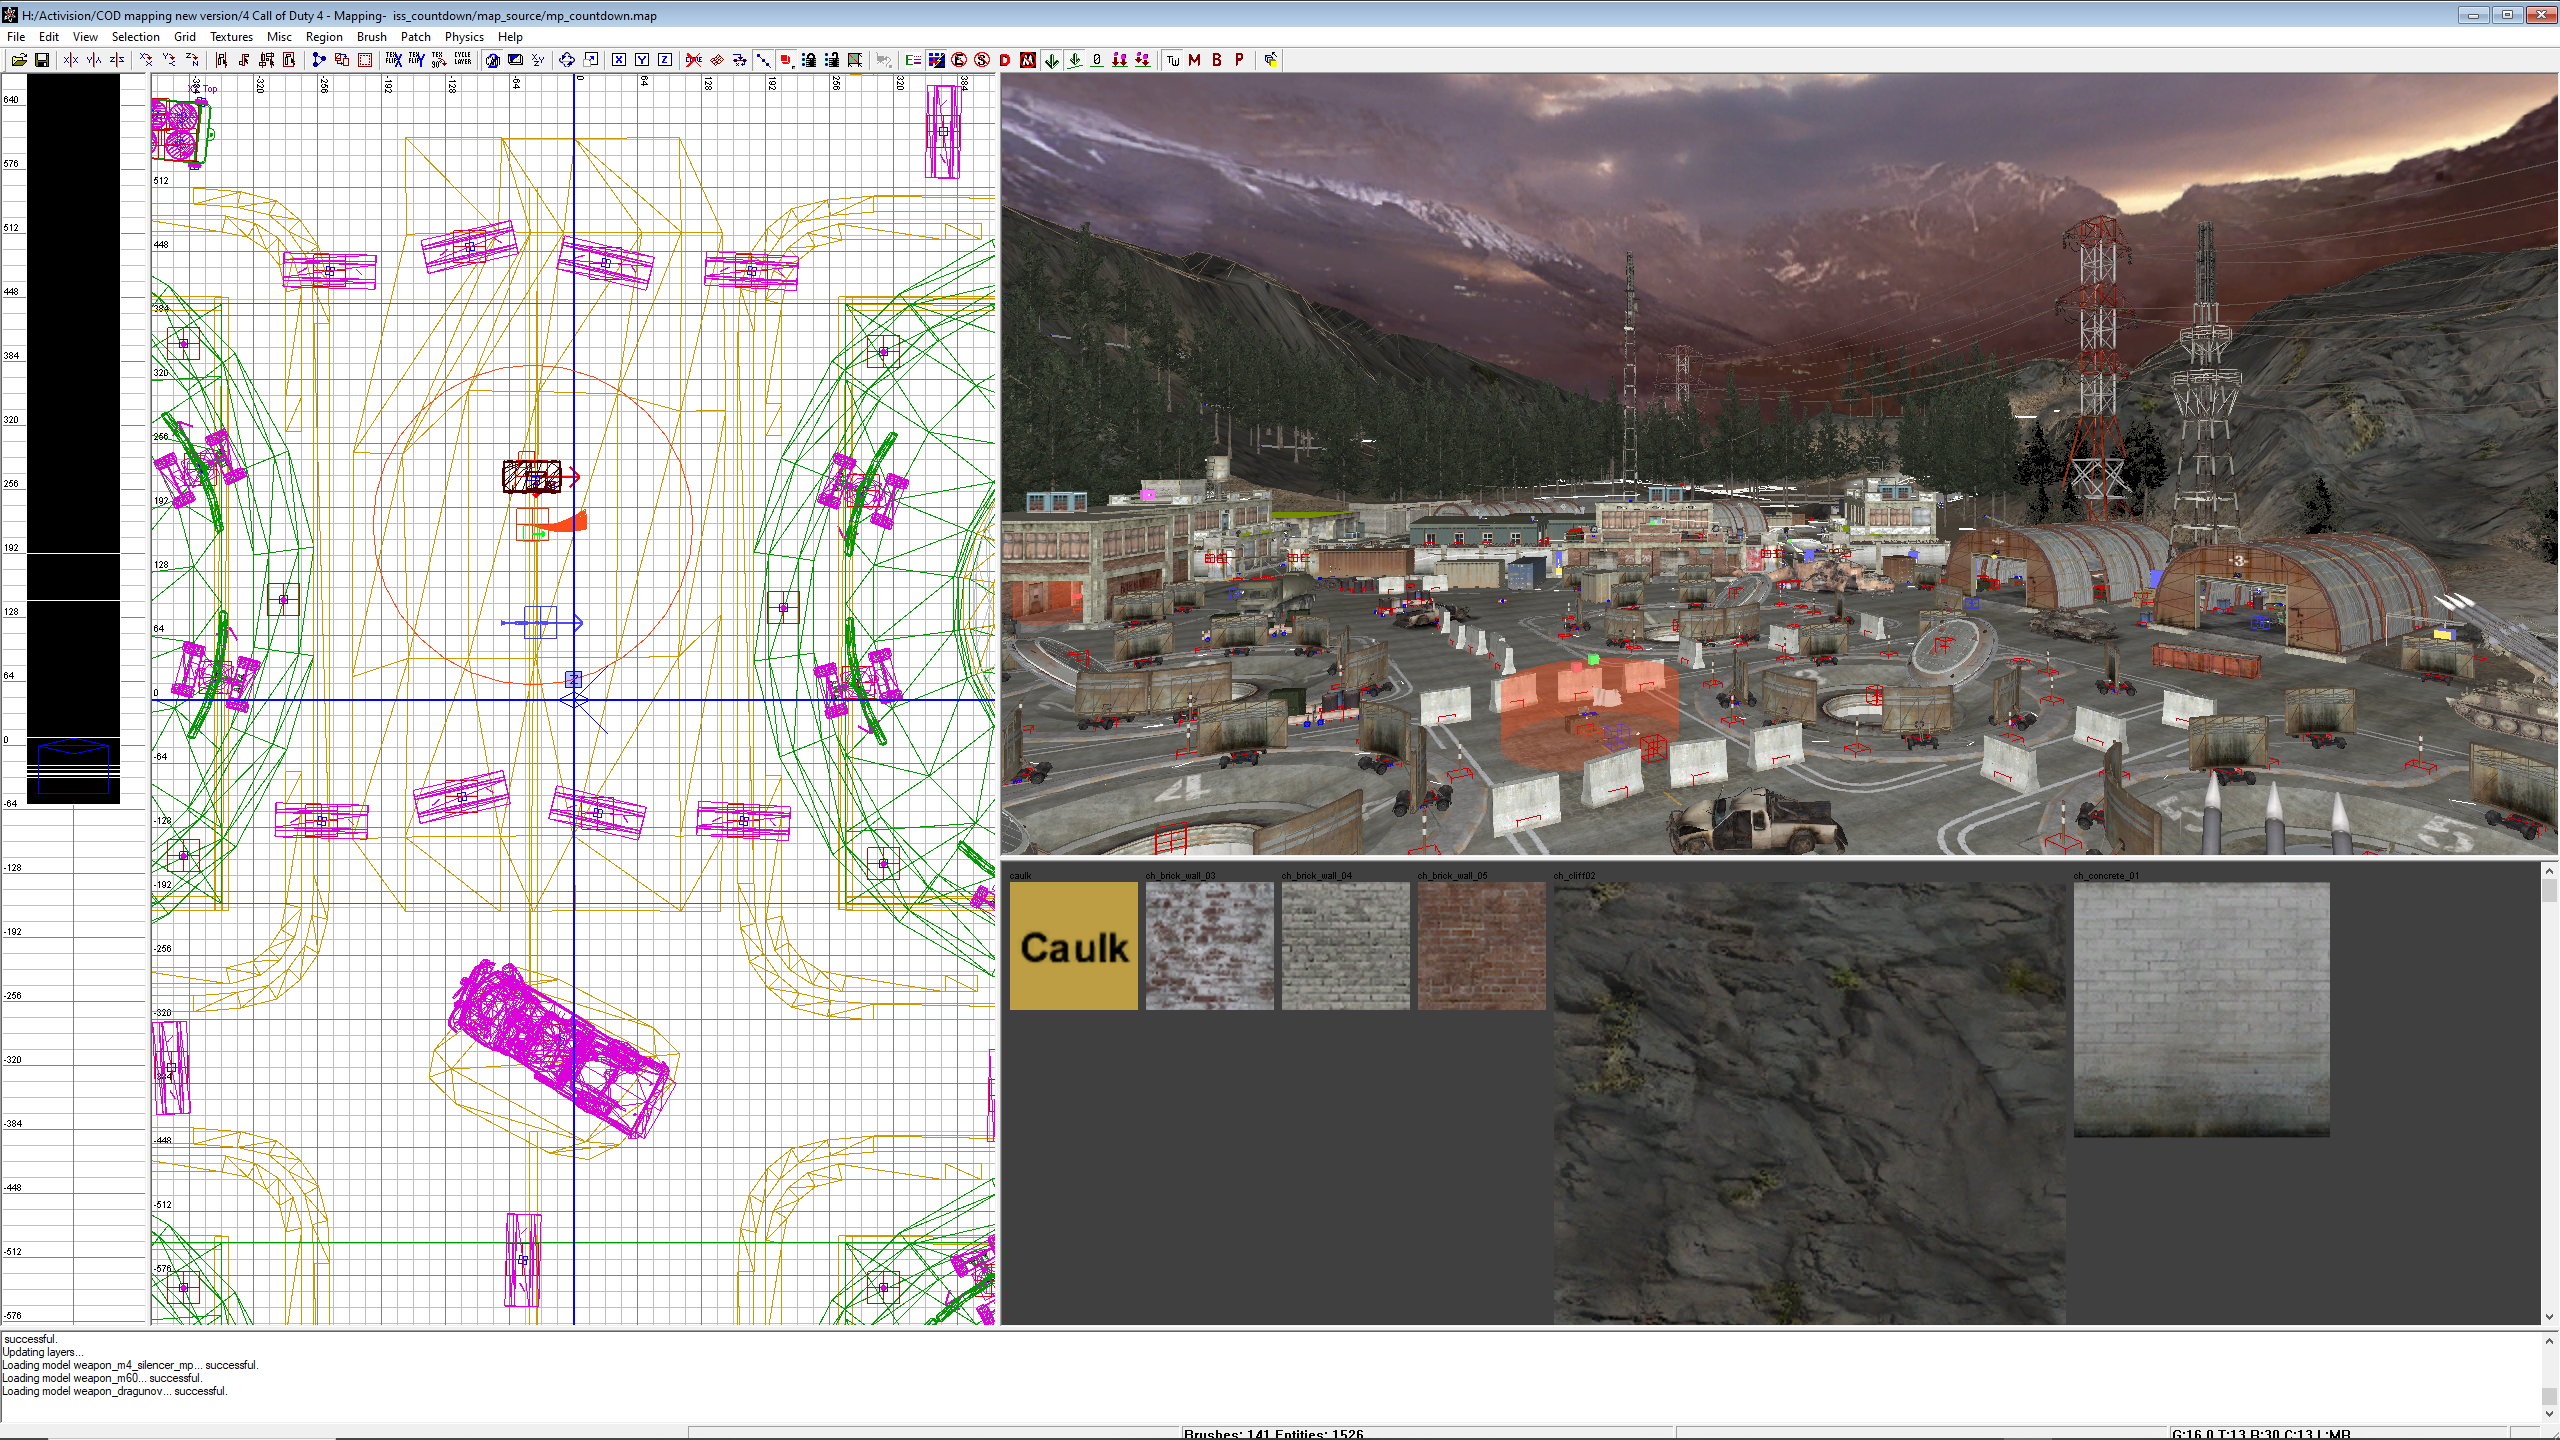The width and height of the screenshot is (2560, 1440).
Task: Switch 2D view to Y axis
Action: point(642,60)
